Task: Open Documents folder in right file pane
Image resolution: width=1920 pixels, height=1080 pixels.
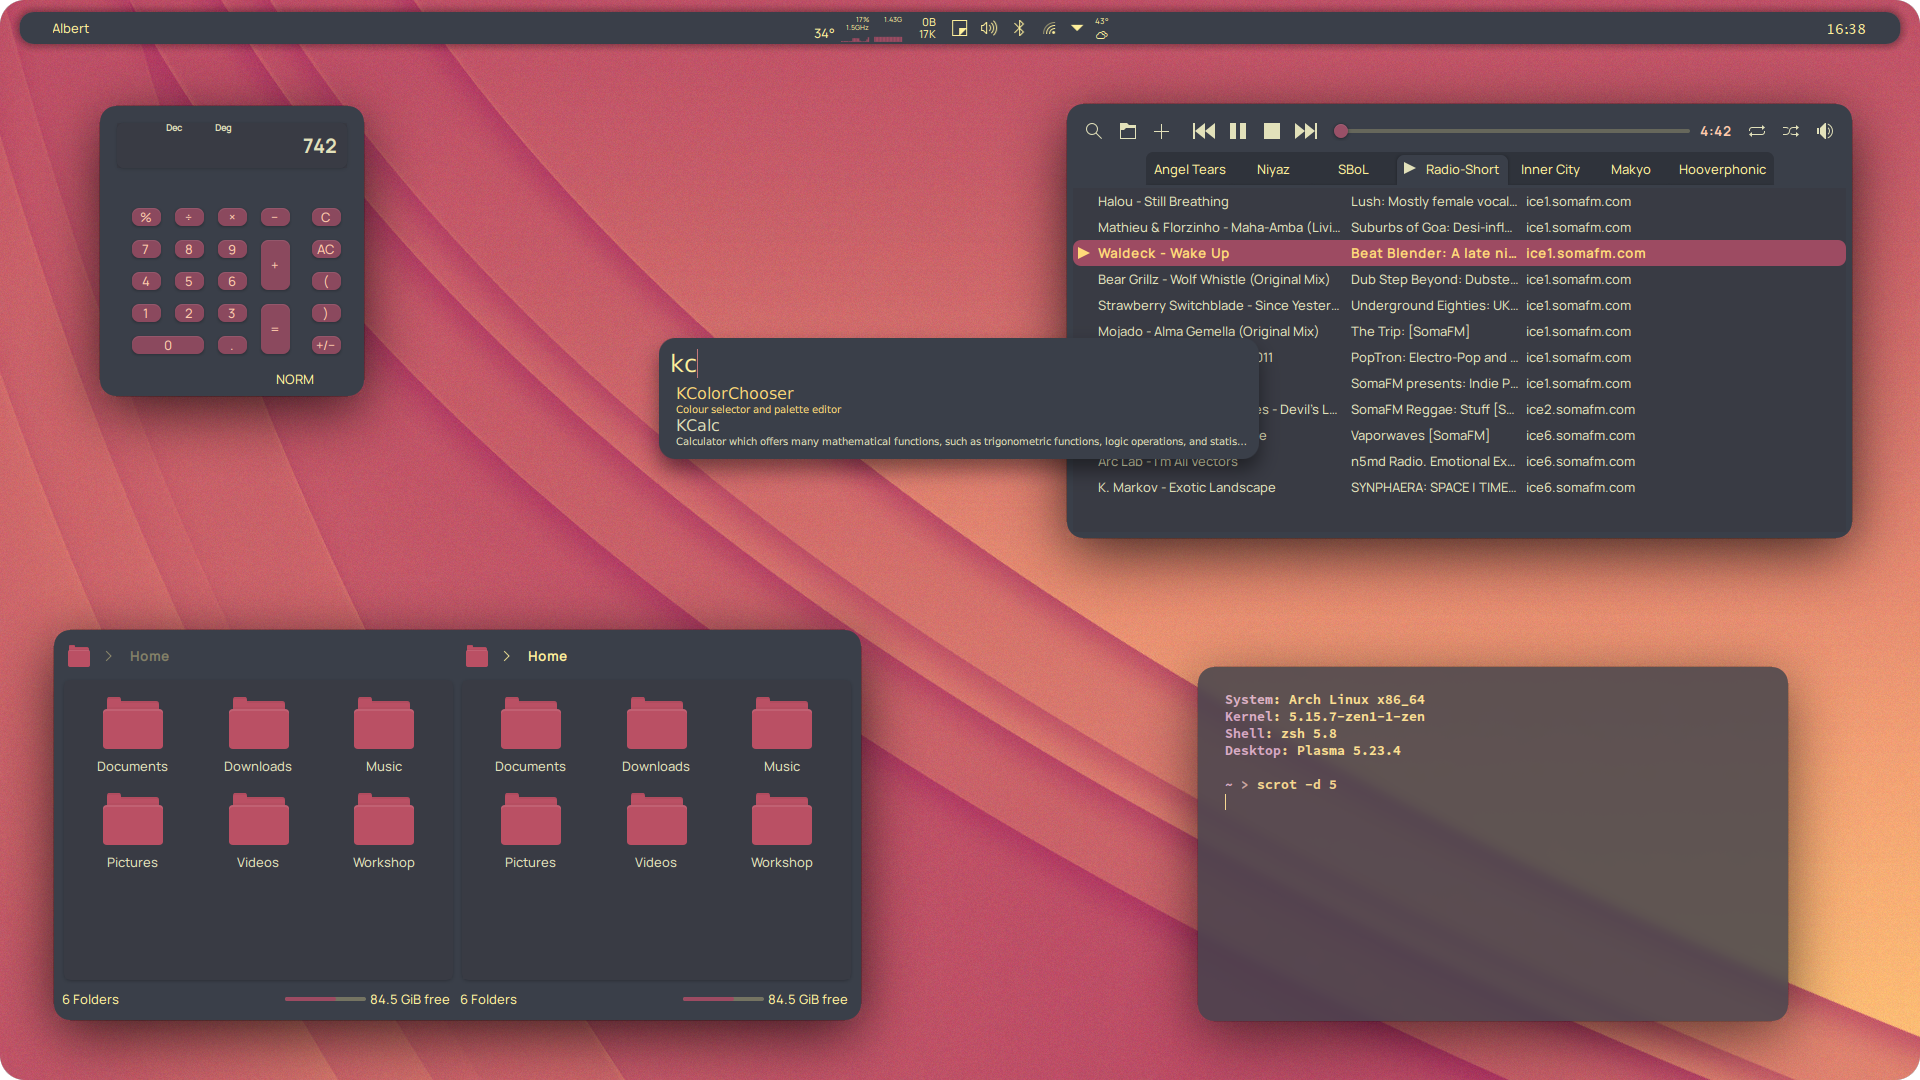Action: [530, 735]
